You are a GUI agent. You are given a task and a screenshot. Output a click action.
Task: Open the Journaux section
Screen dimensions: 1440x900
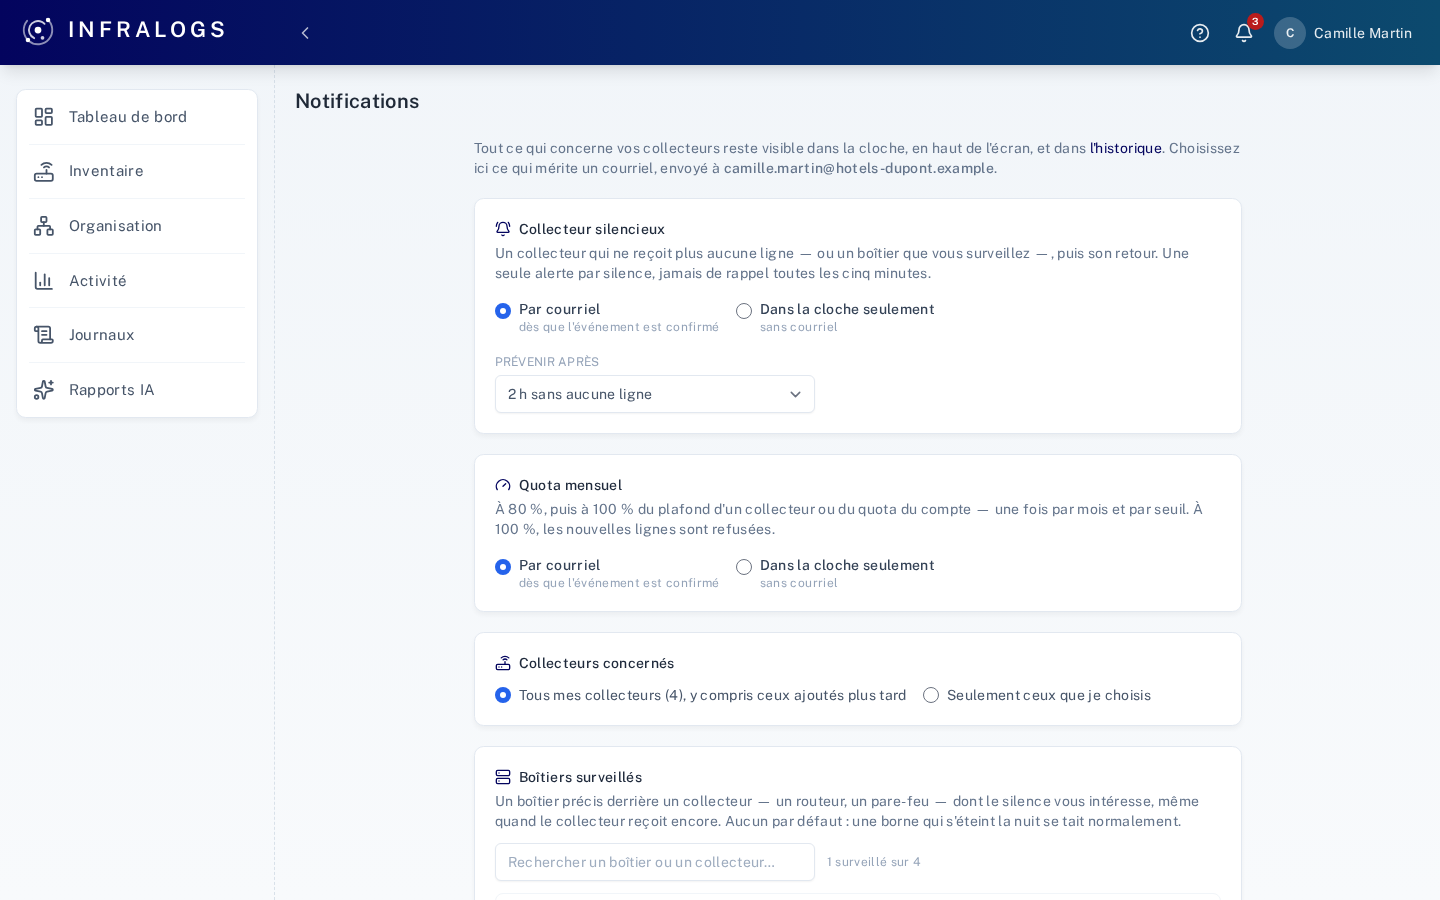point(137,335)
